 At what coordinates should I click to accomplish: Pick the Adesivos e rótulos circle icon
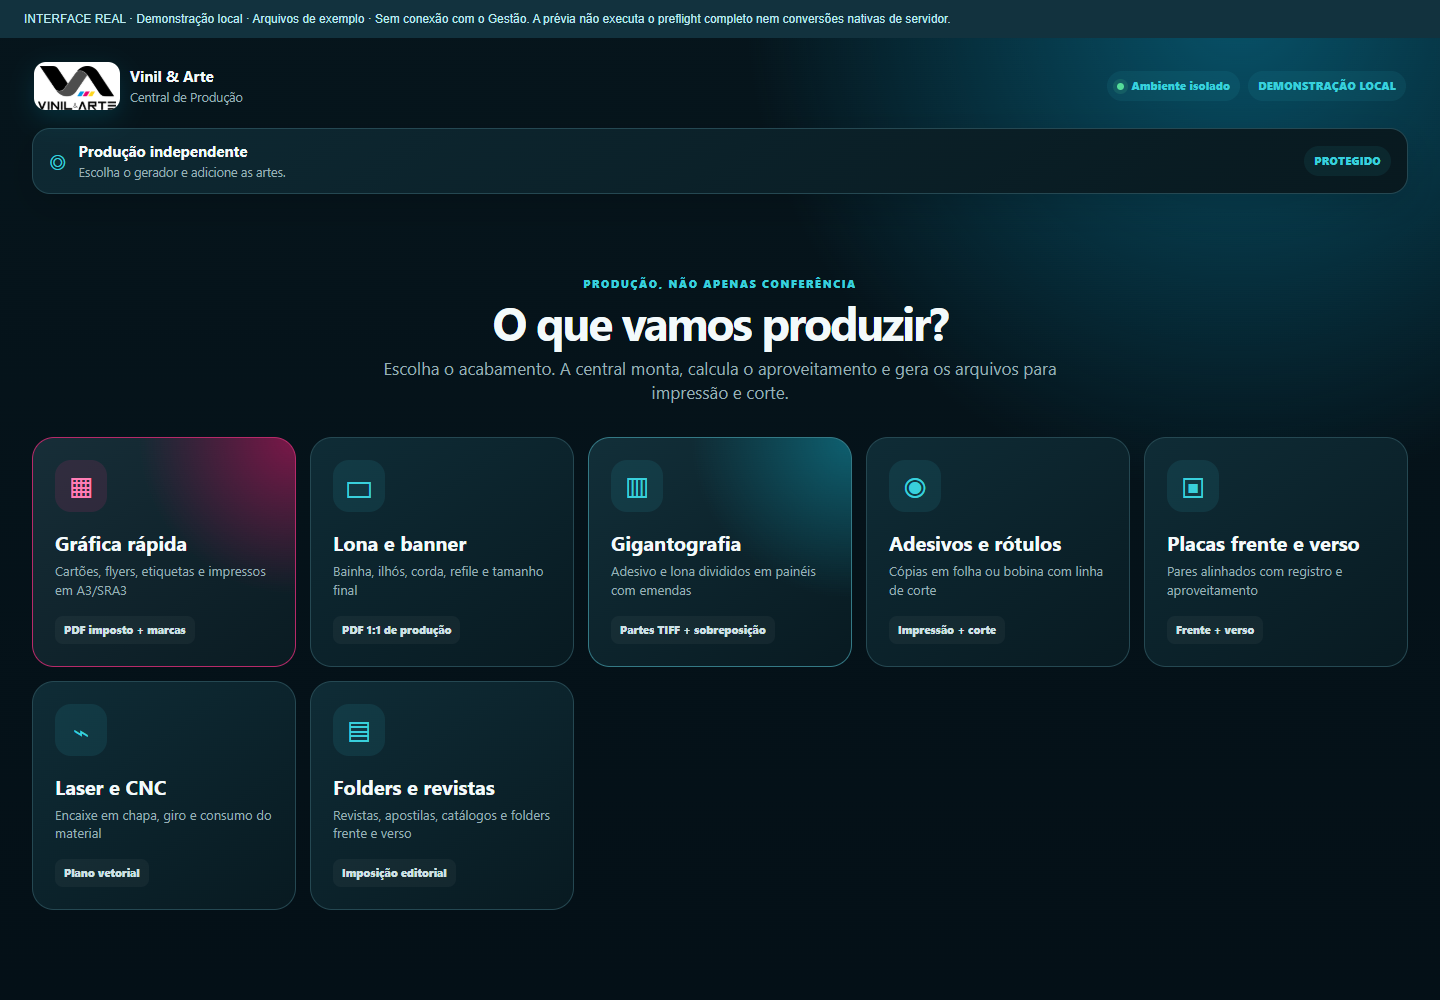tap(915, 487)
